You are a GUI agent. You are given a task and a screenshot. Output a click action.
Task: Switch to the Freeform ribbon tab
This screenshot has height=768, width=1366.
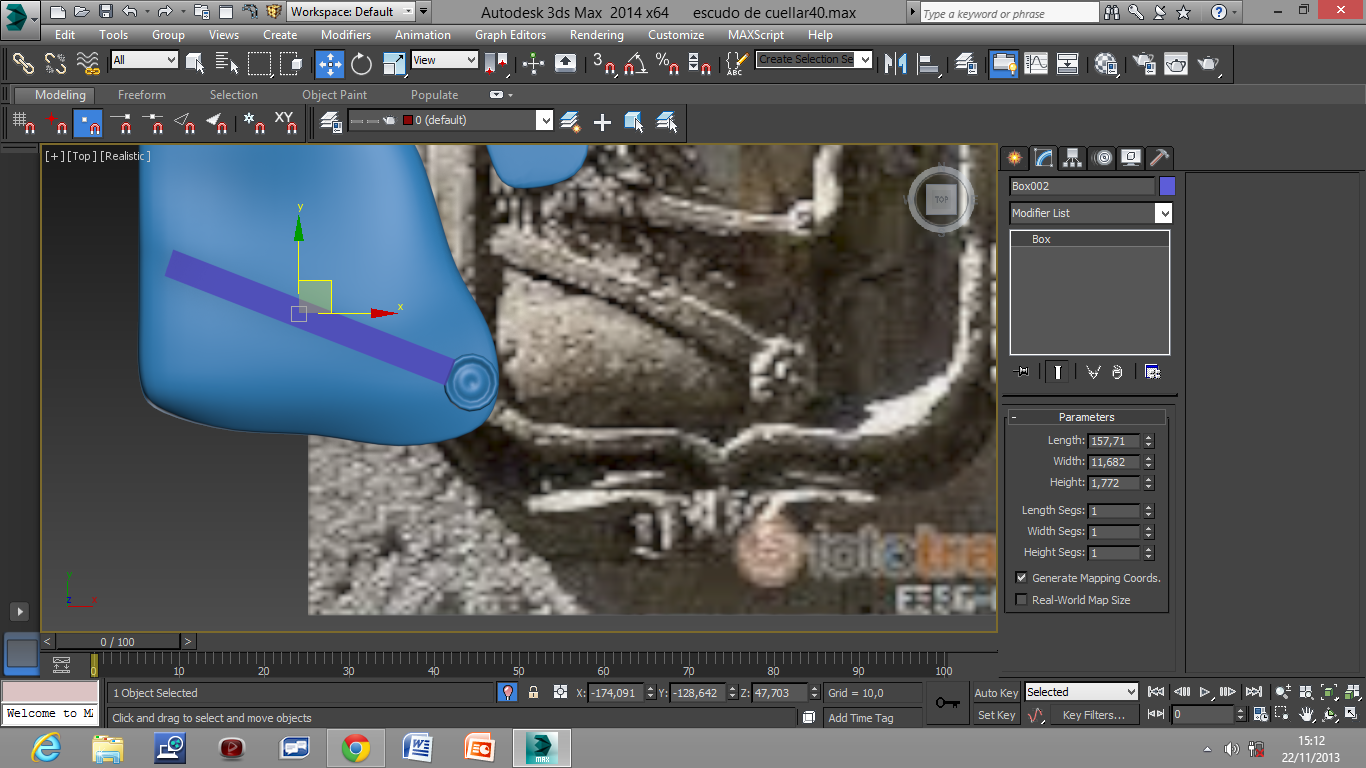coord(142,95)
